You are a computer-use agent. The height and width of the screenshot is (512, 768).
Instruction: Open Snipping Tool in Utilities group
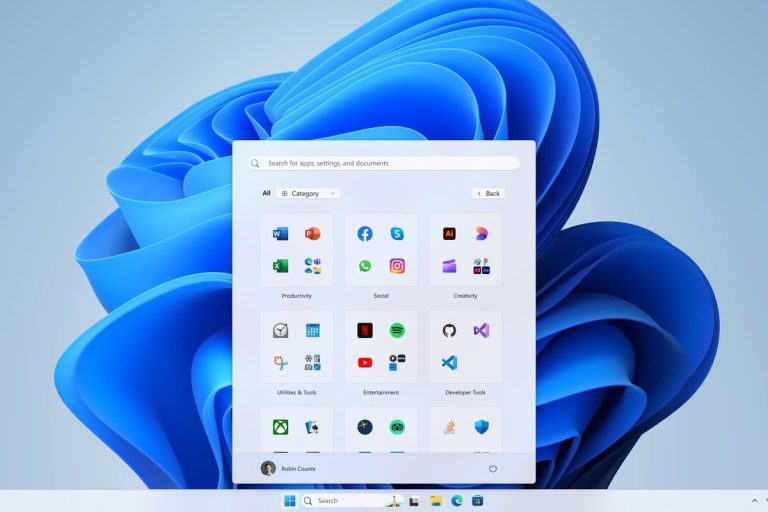280,363
